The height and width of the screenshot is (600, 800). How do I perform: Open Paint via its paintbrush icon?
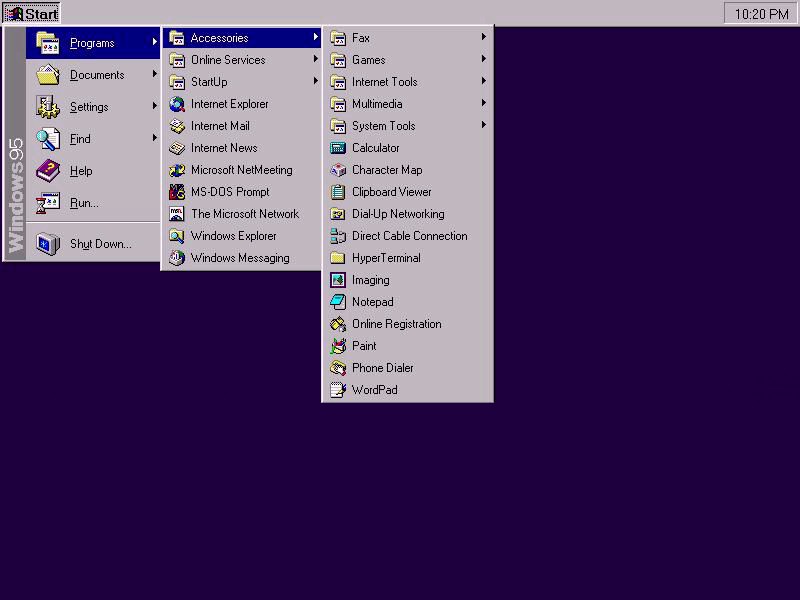(338, 346)
